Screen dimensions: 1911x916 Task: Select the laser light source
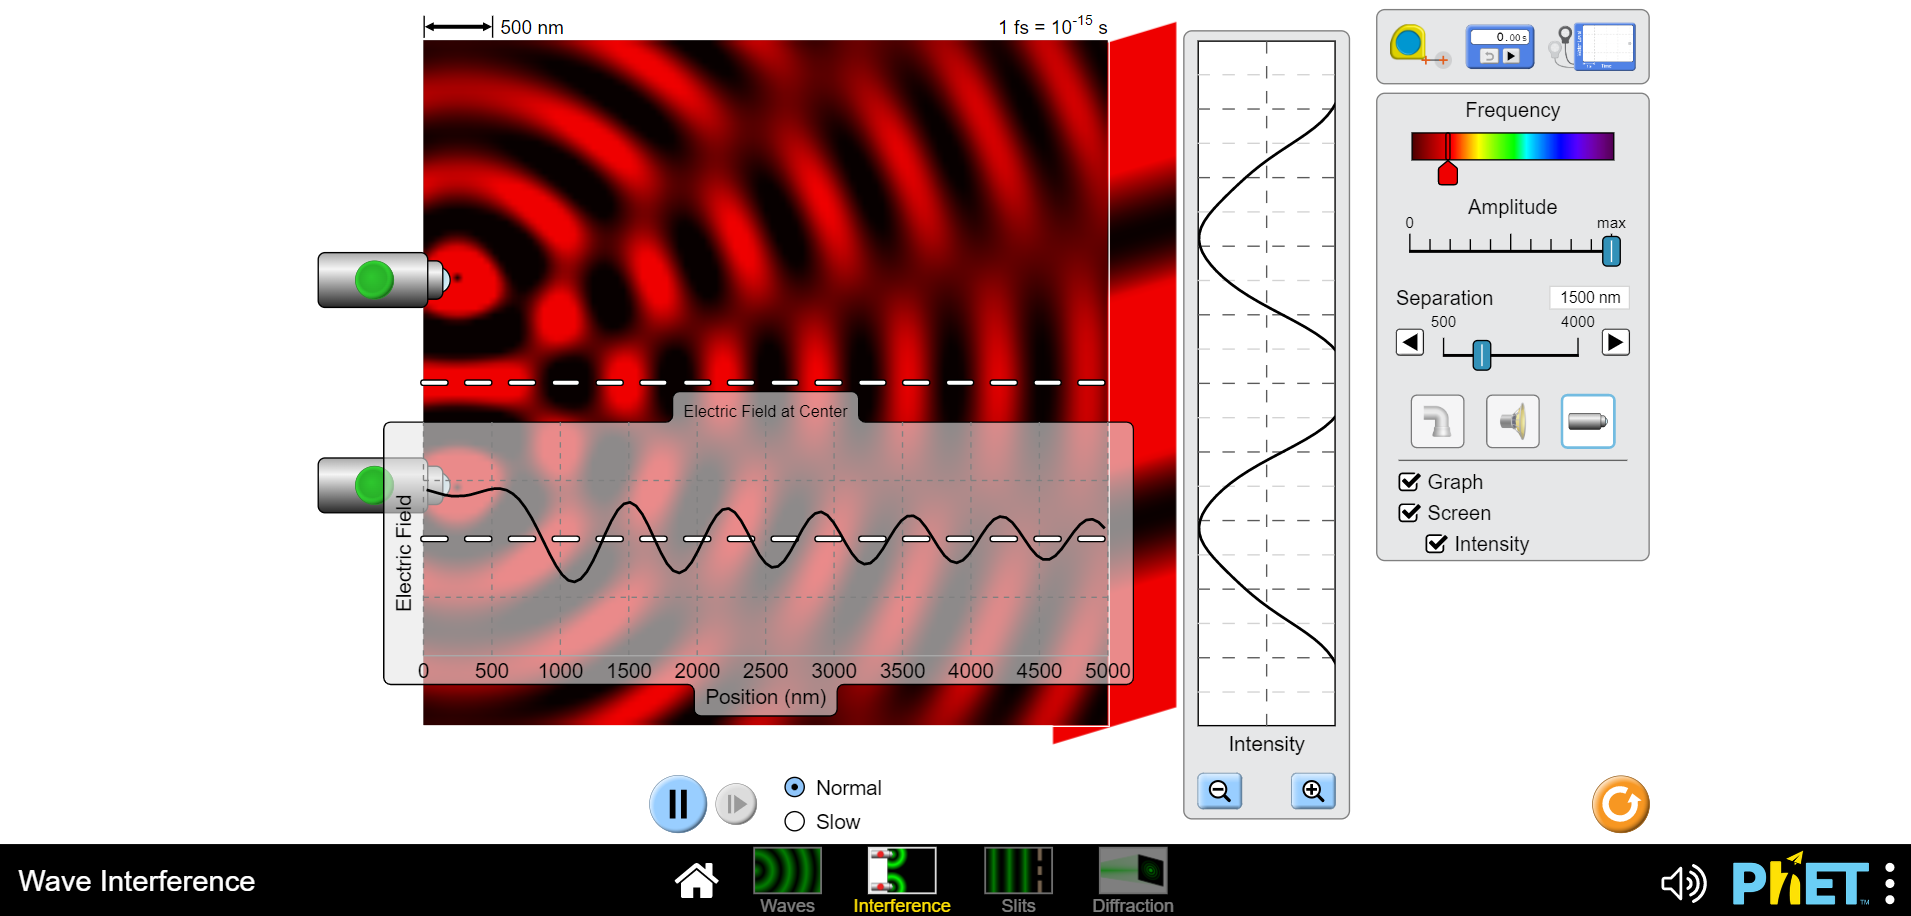coord(1587,421)
